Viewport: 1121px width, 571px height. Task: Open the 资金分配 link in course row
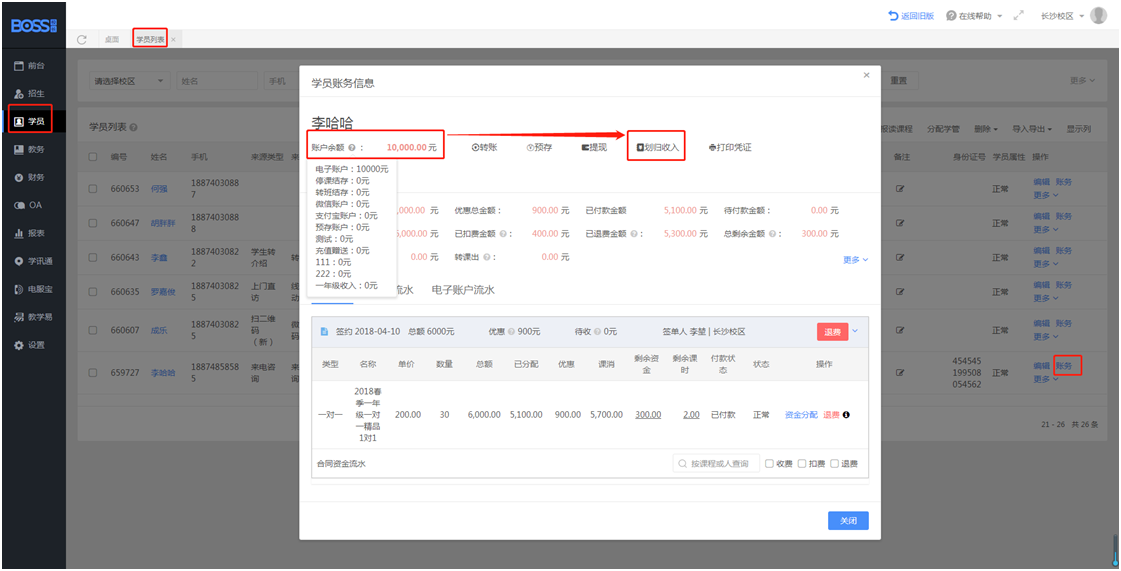point(801,414)
